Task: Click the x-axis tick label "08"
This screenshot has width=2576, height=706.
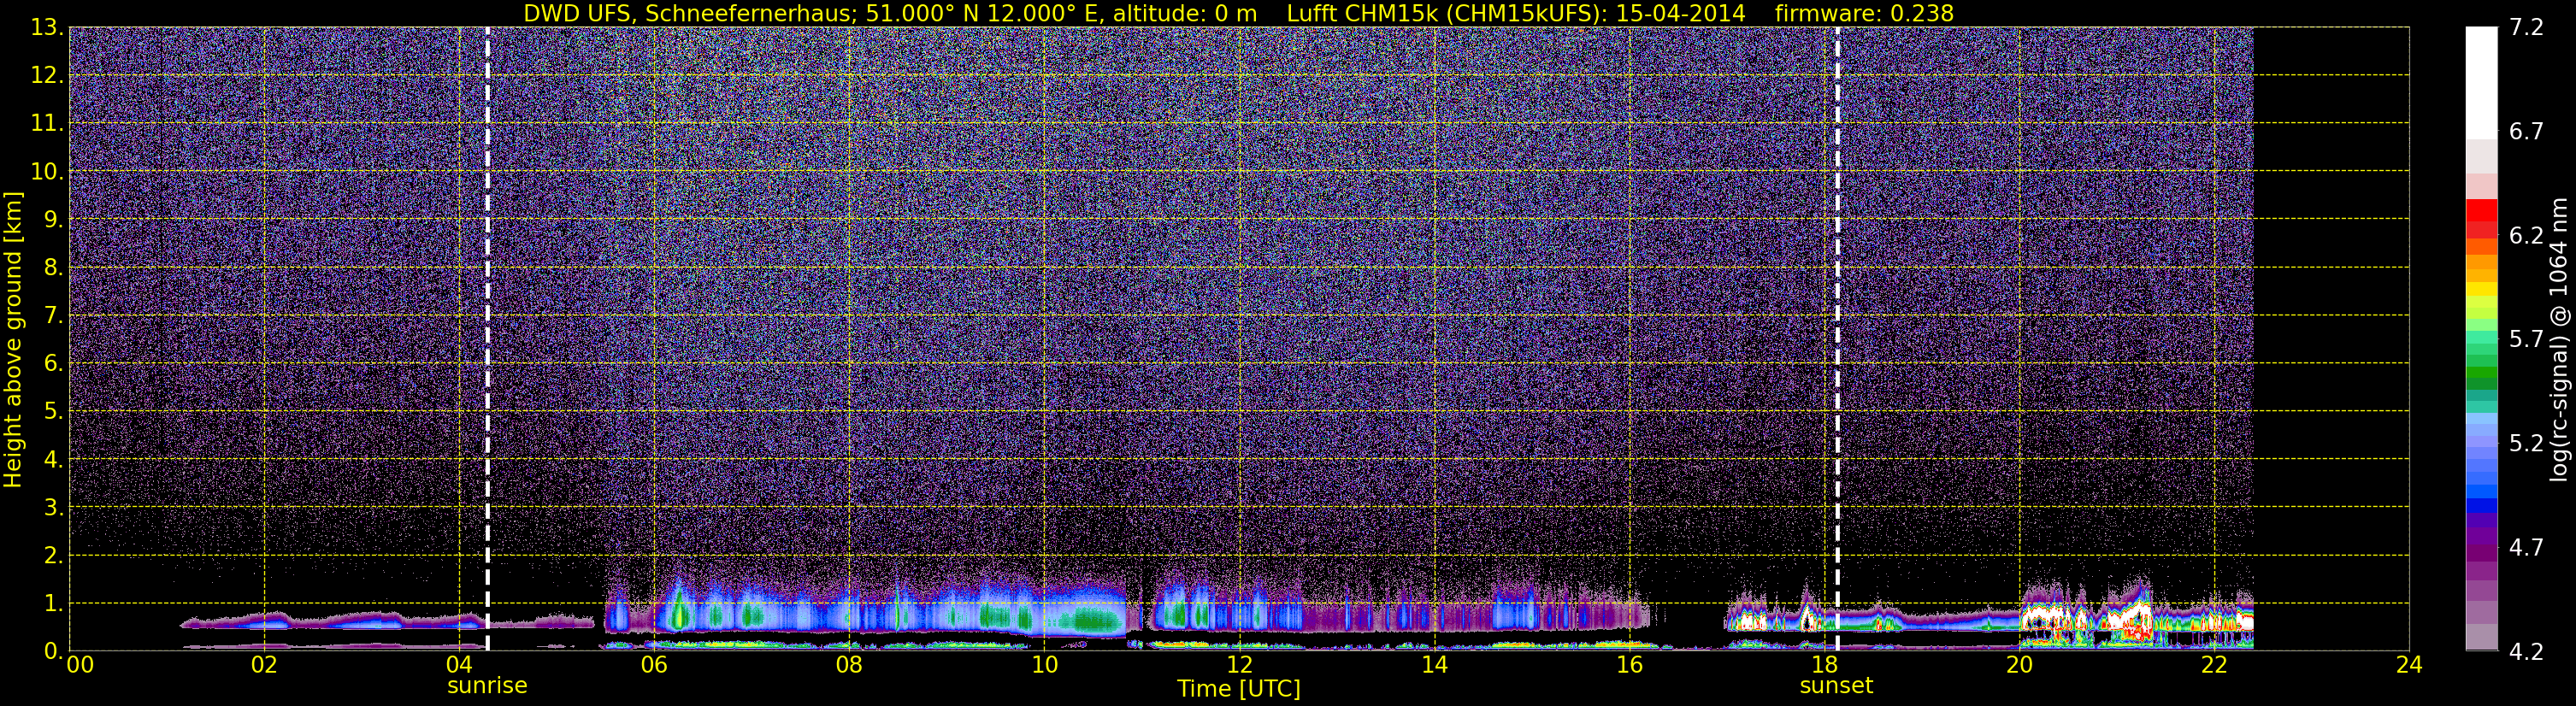Action: click(849, 665)
